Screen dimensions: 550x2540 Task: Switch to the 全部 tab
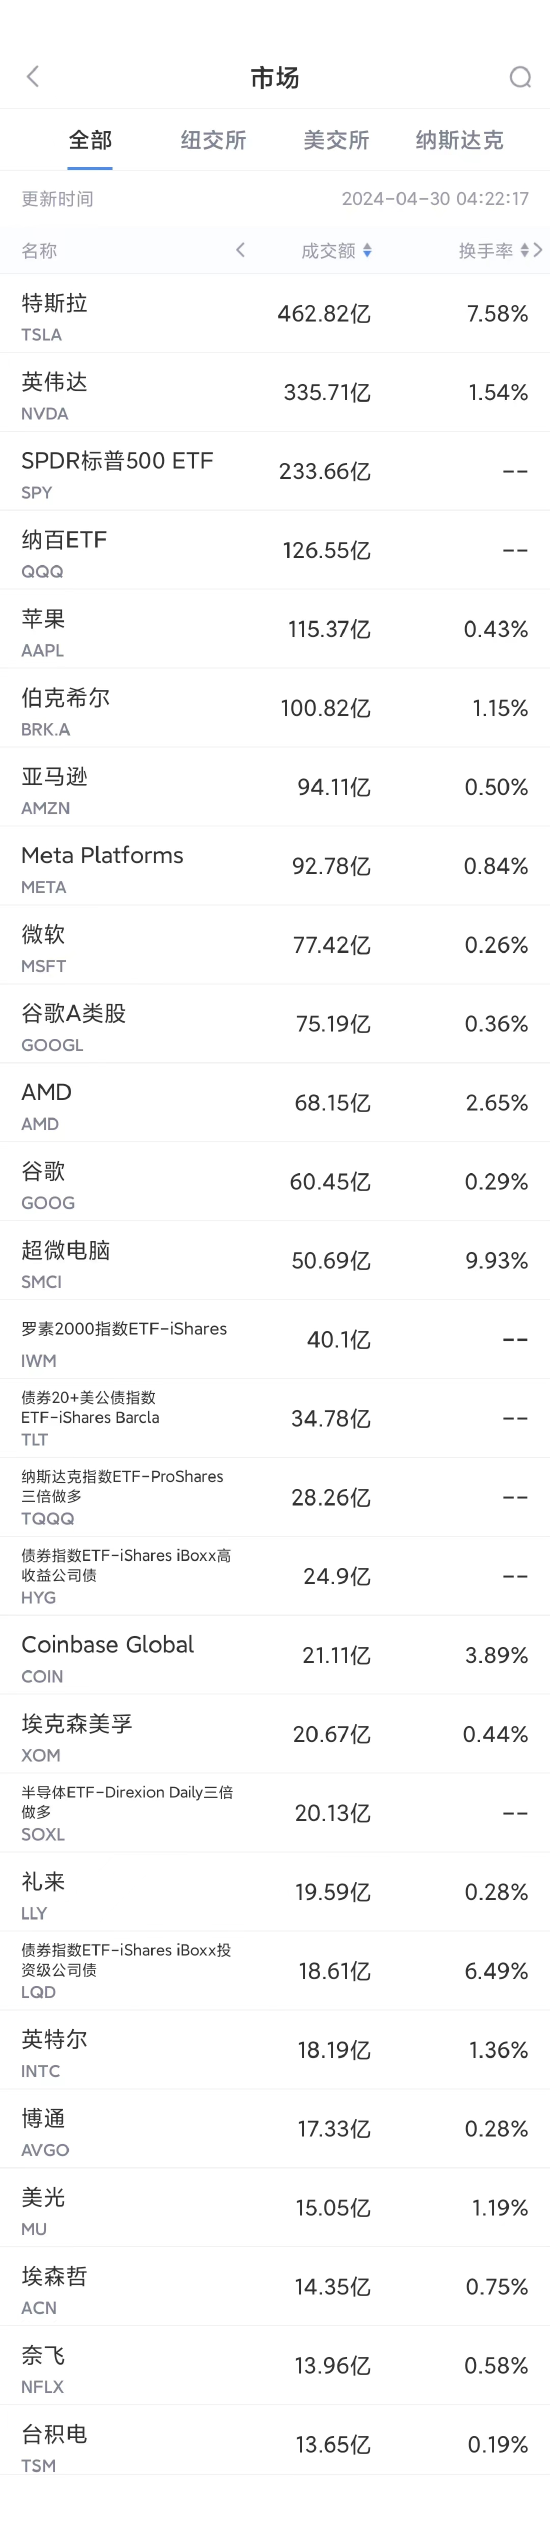pyautogui.click(x=90, y=140)
